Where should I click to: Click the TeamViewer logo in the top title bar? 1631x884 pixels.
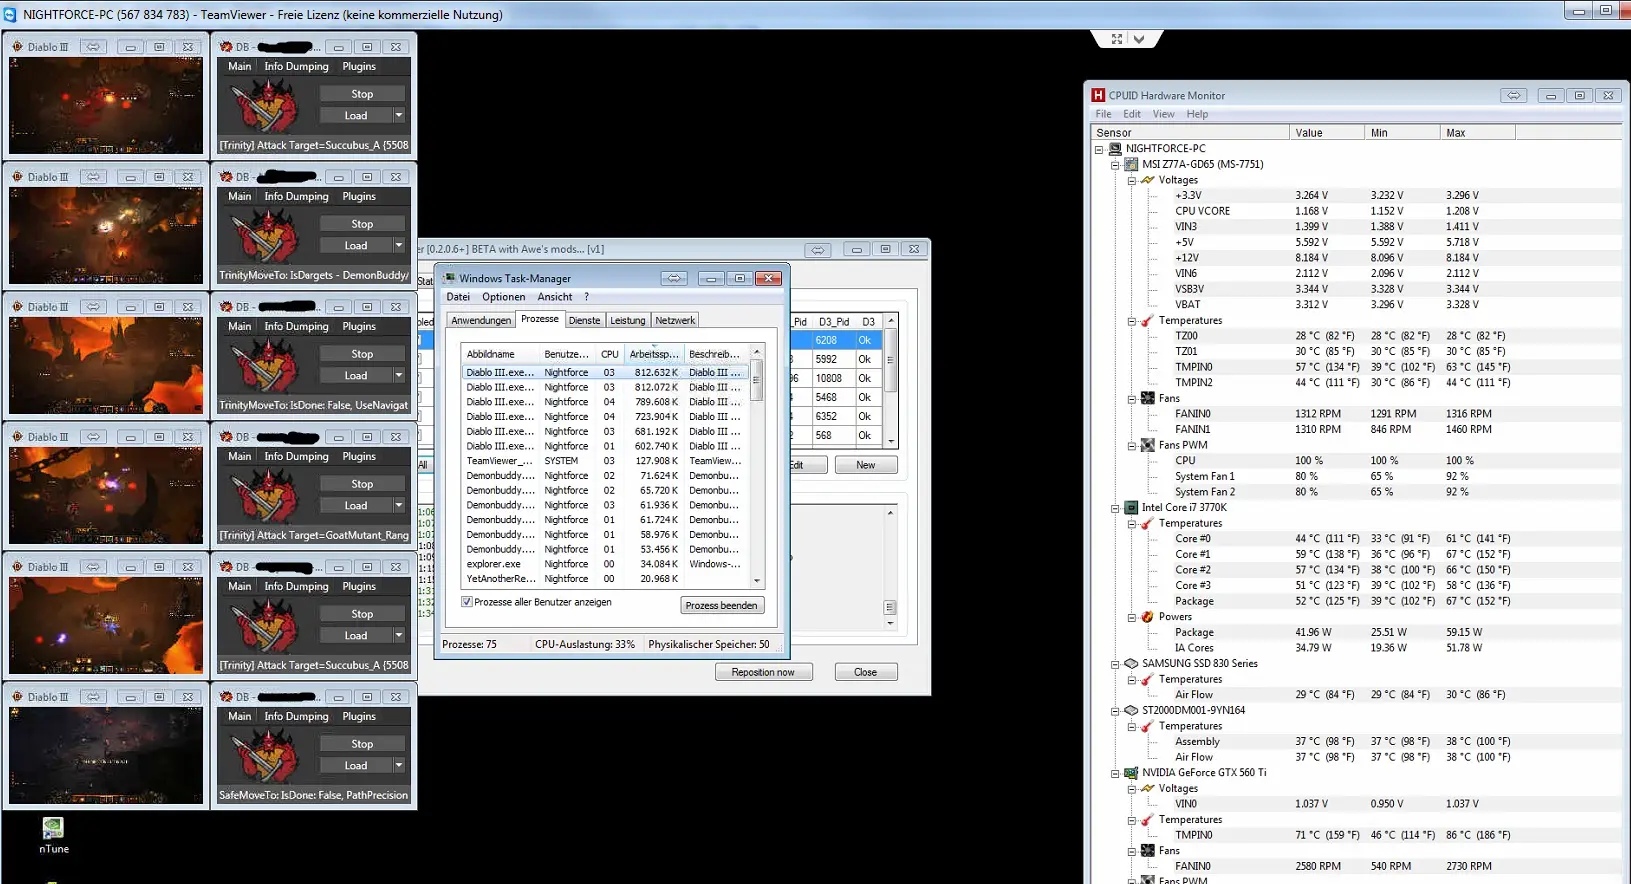[x=10, y=14]
